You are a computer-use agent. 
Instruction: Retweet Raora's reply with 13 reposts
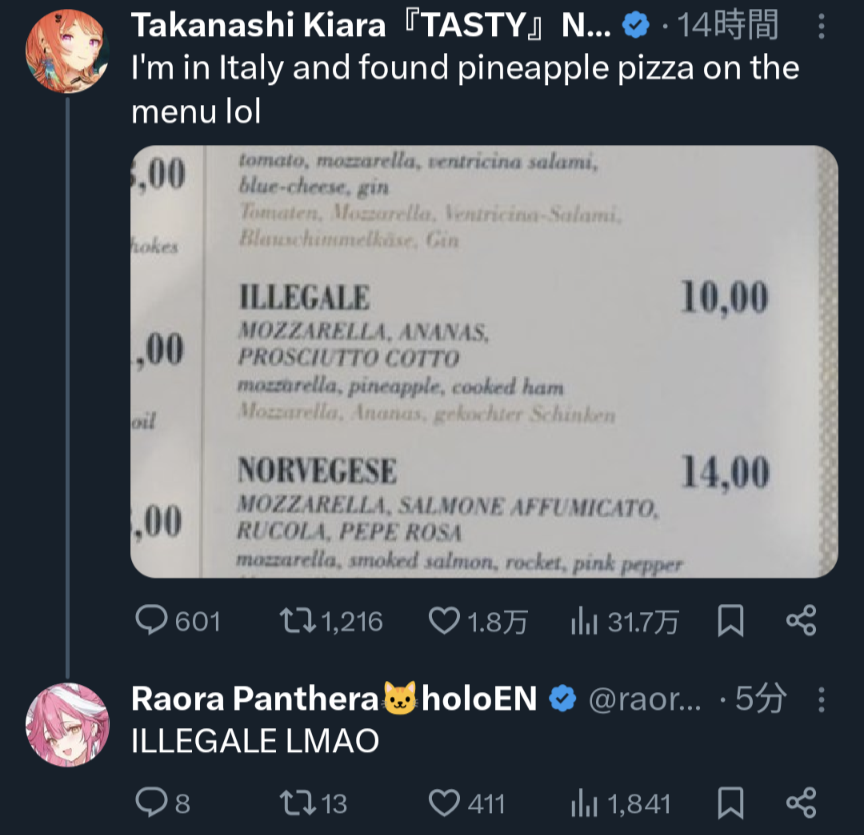click(x=313, y=803)
